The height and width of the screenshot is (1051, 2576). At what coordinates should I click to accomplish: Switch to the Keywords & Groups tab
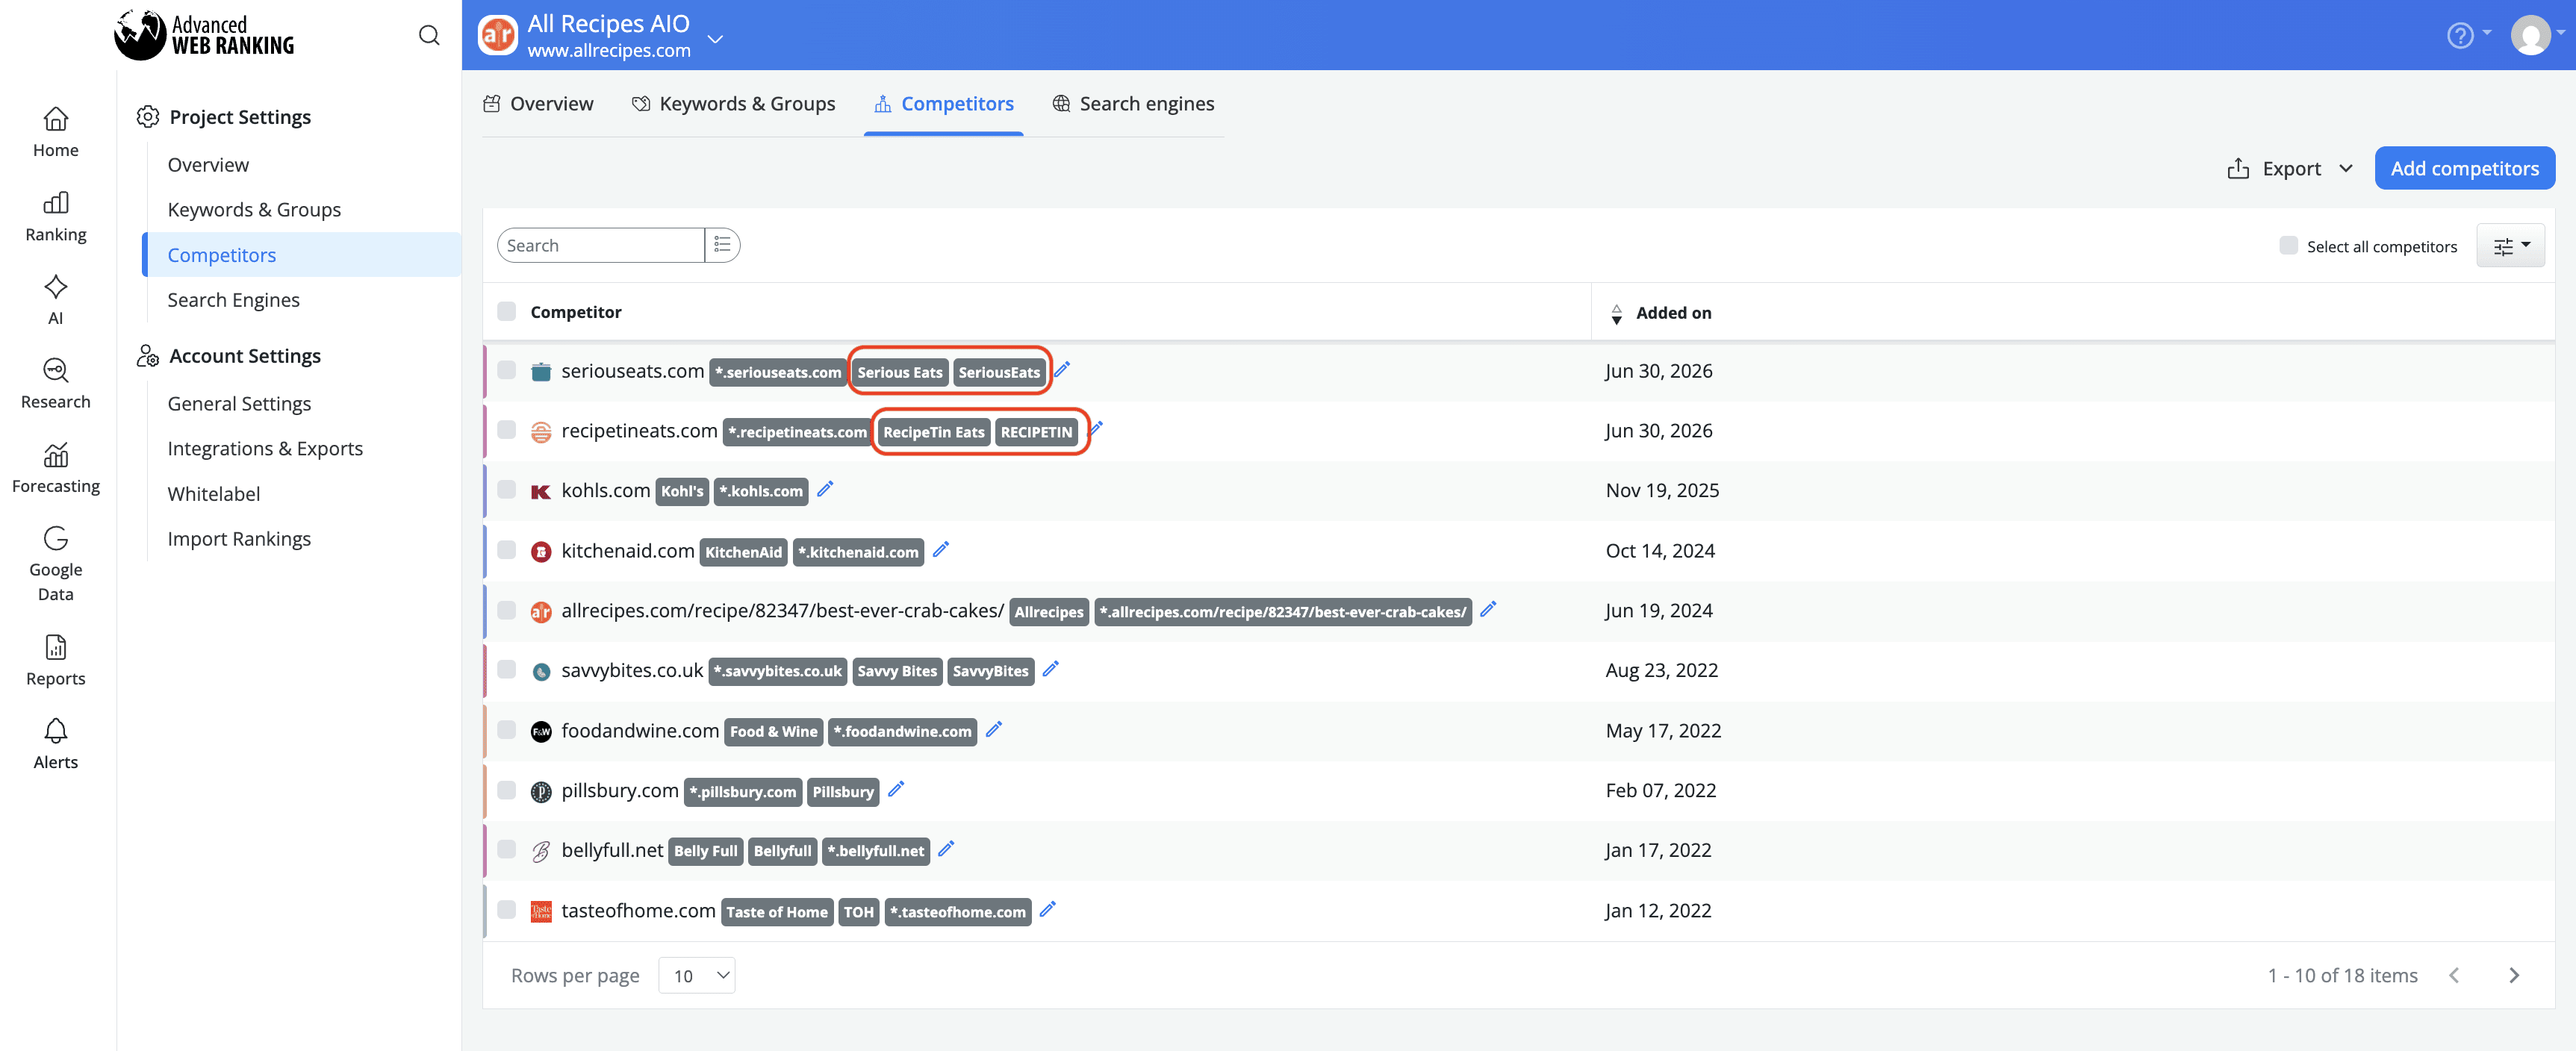(x=734, y=104)
